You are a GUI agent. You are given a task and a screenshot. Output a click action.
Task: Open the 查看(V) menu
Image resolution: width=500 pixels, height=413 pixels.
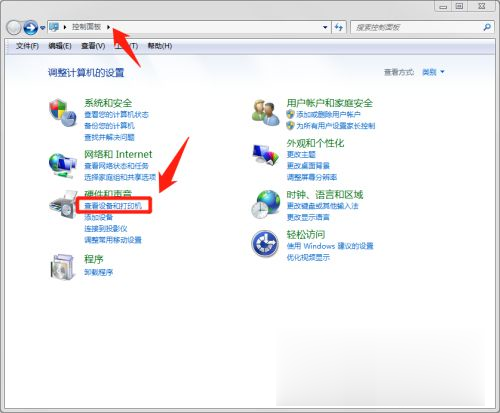pyautogui.click(x=93, y=46)
